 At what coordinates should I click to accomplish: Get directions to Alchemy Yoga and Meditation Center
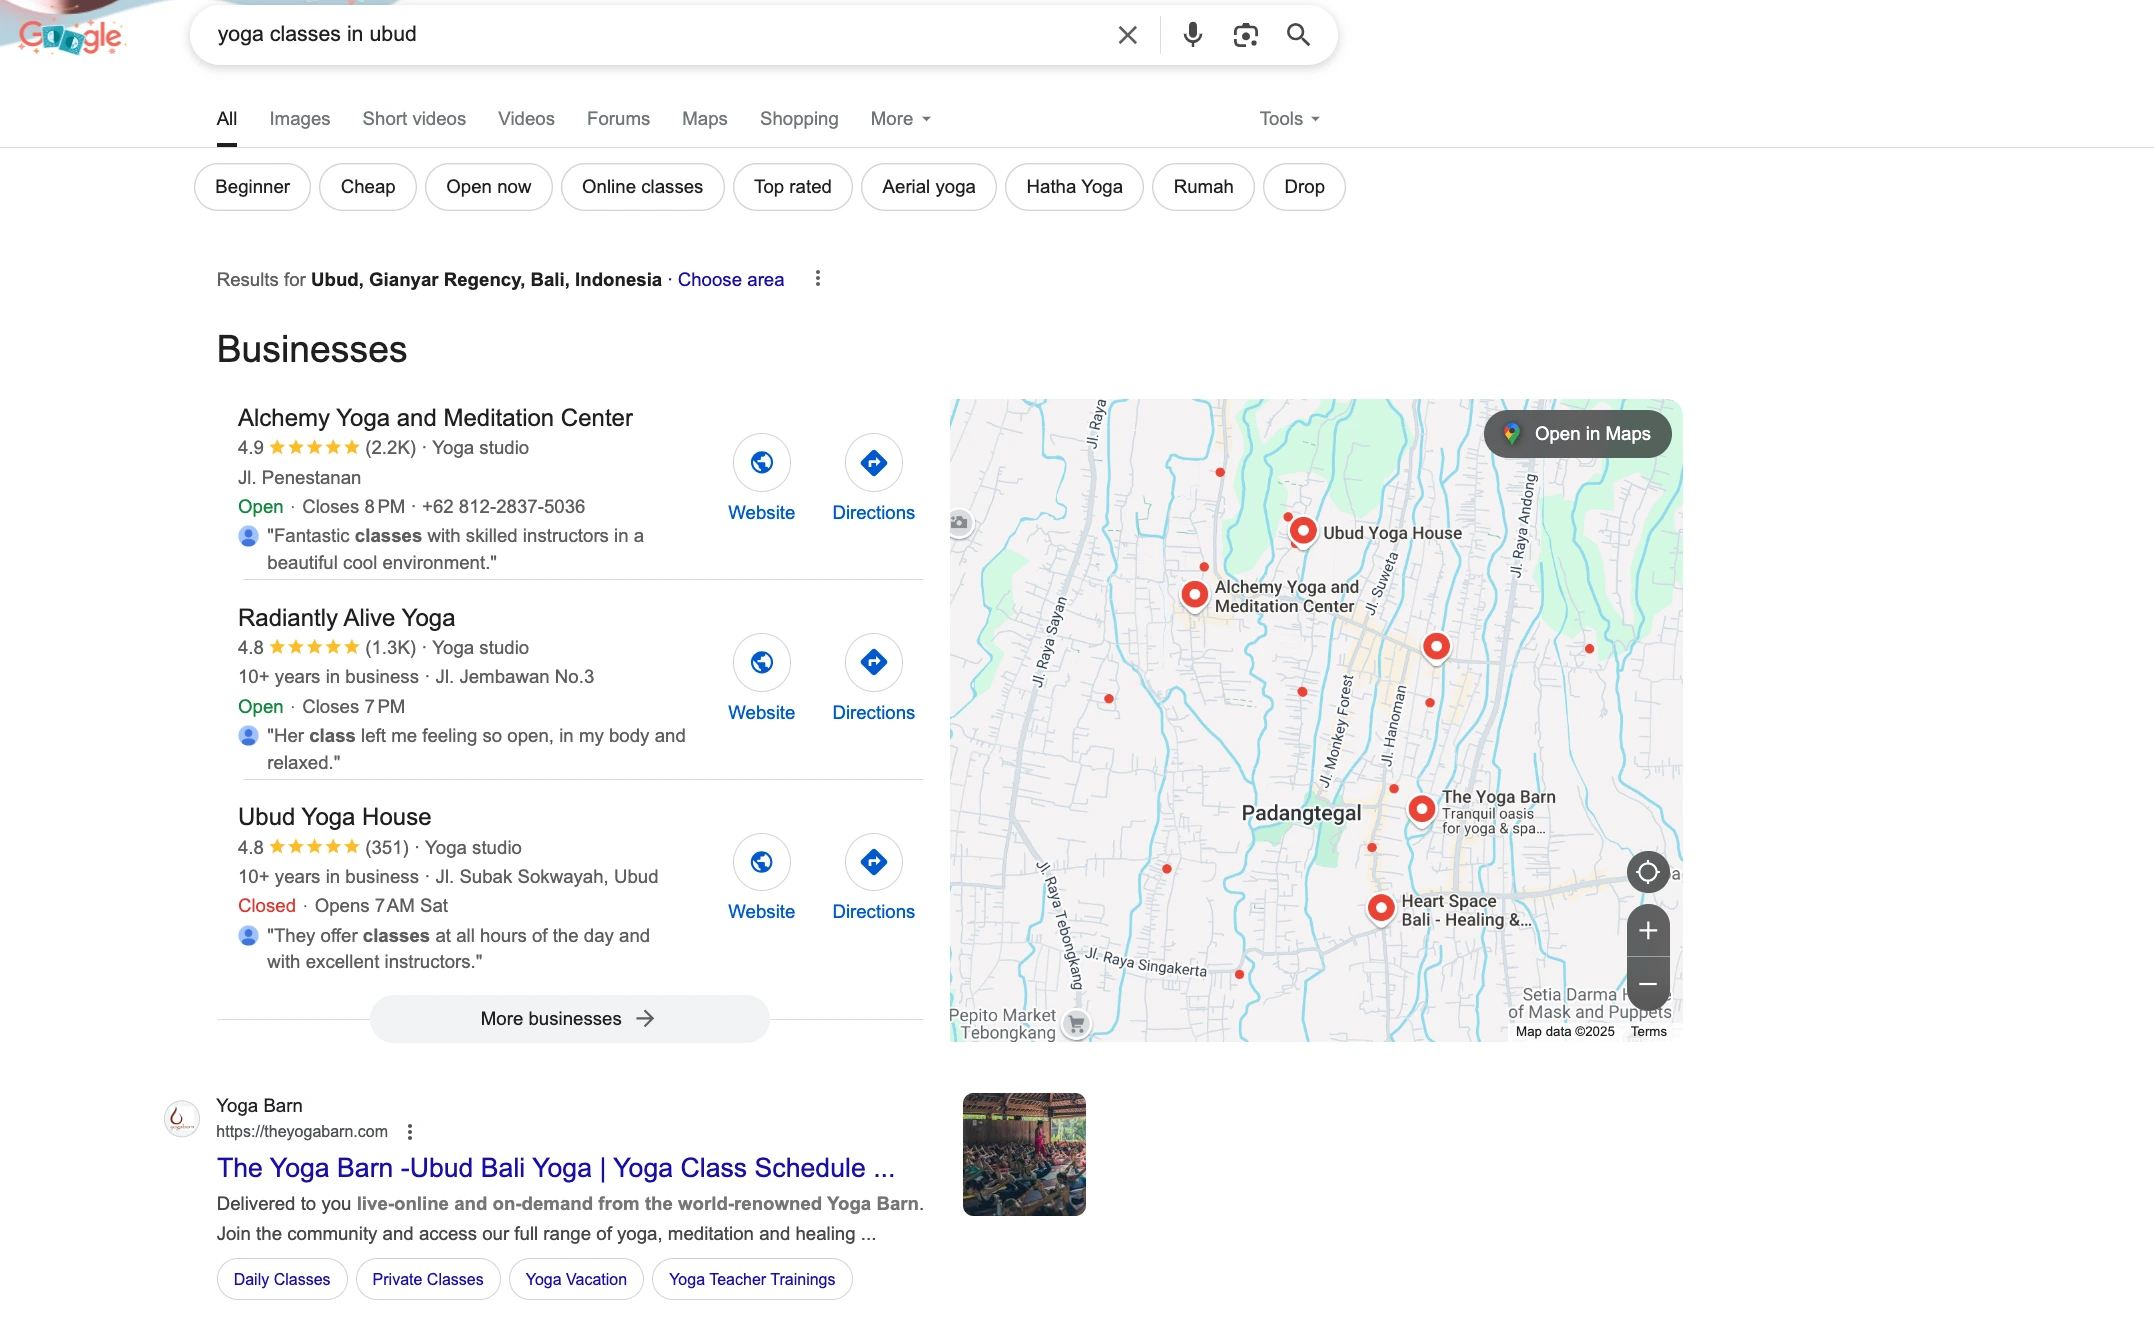(874, 462)
